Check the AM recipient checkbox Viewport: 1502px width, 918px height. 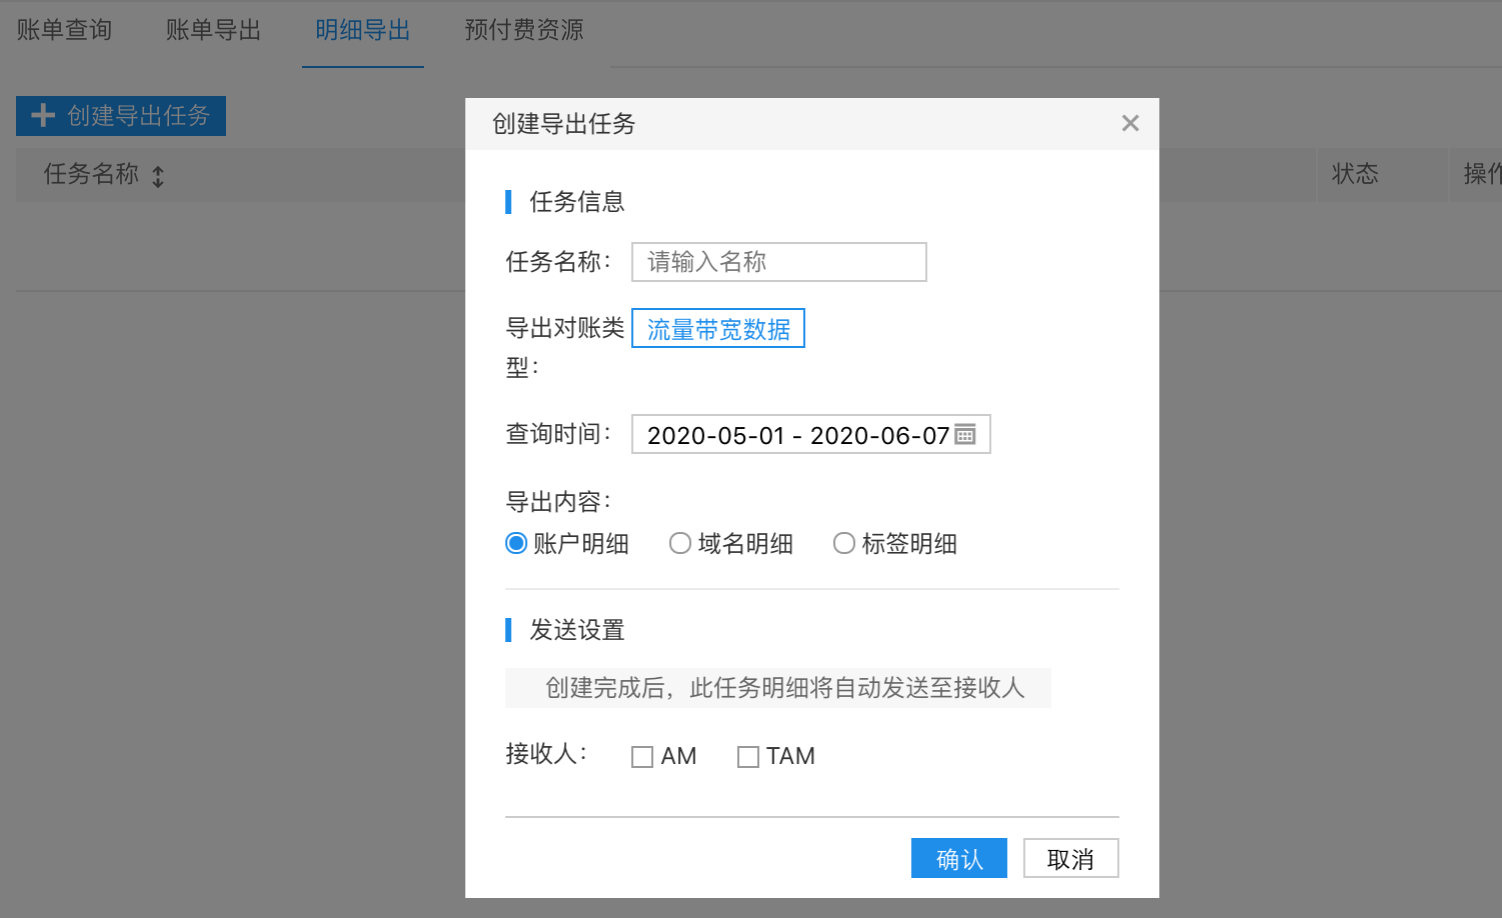pyautogui.click(x=642, y=757)
